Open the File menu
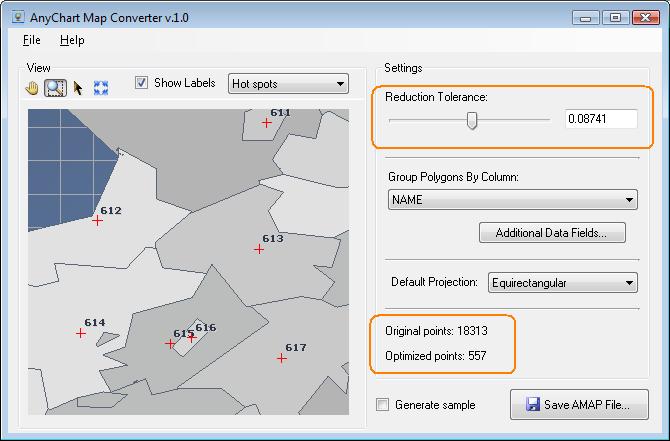 click(x=31, y=40)
